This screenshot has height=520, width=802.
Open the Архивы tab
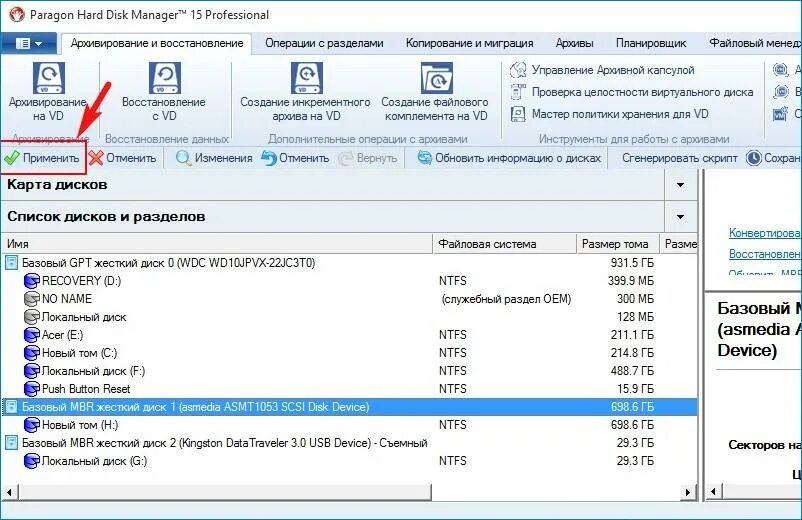tap(574, 43)
